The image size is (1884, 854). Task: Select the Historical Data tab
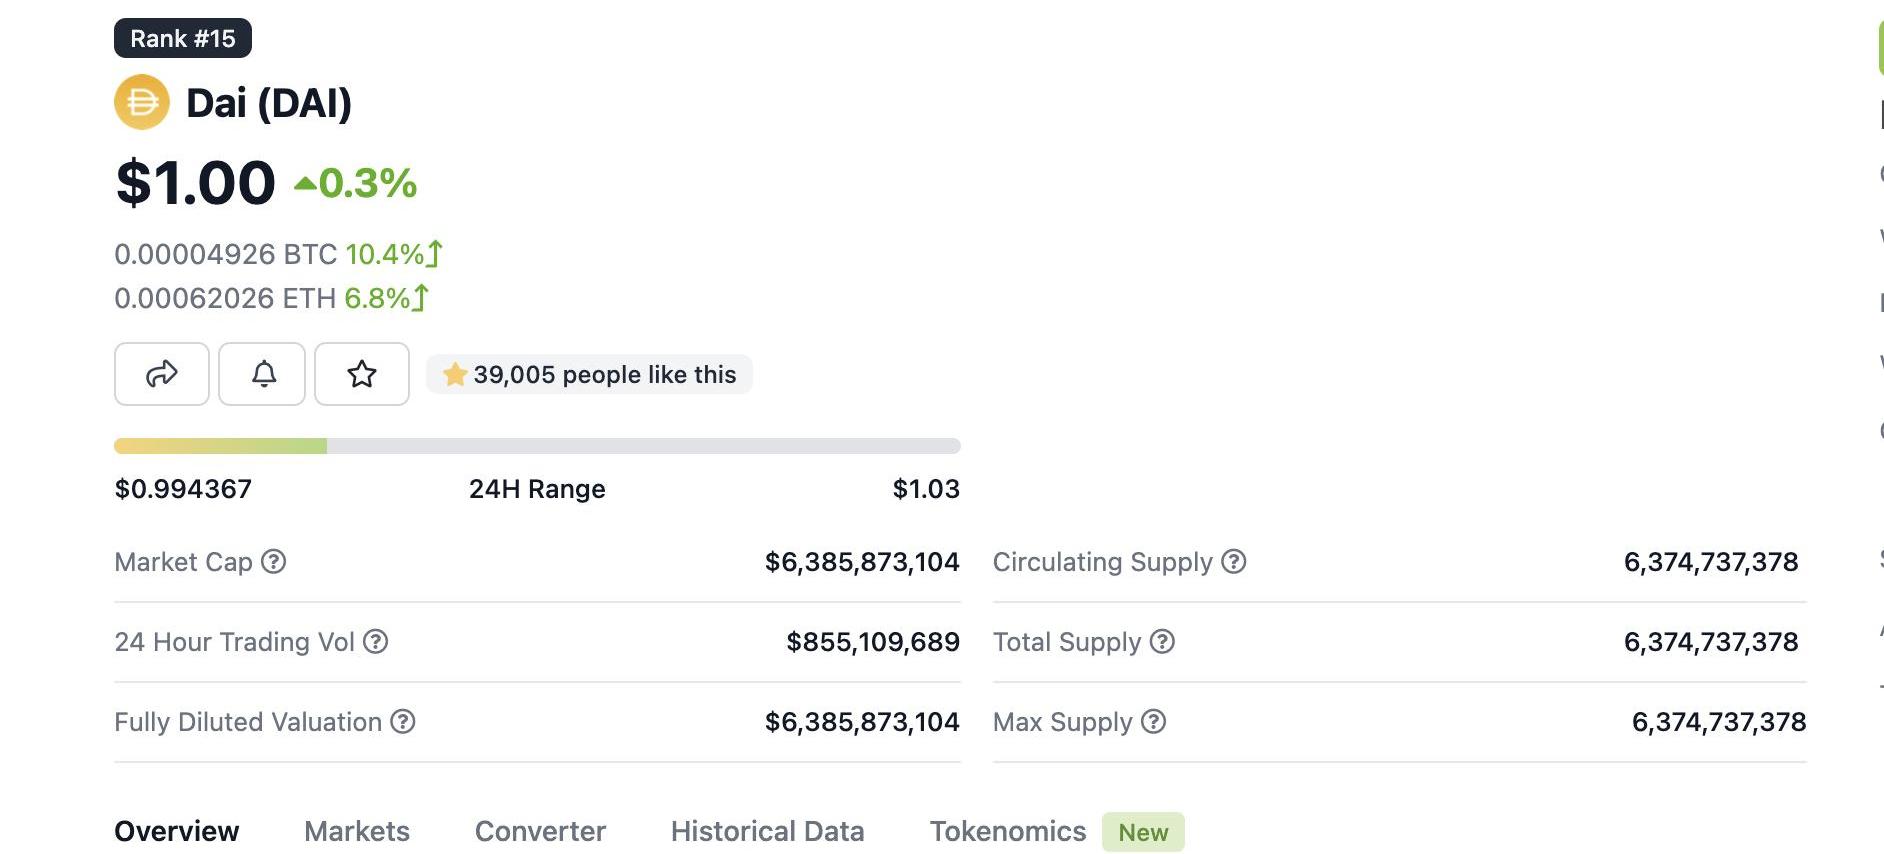[x=767, y=831]
